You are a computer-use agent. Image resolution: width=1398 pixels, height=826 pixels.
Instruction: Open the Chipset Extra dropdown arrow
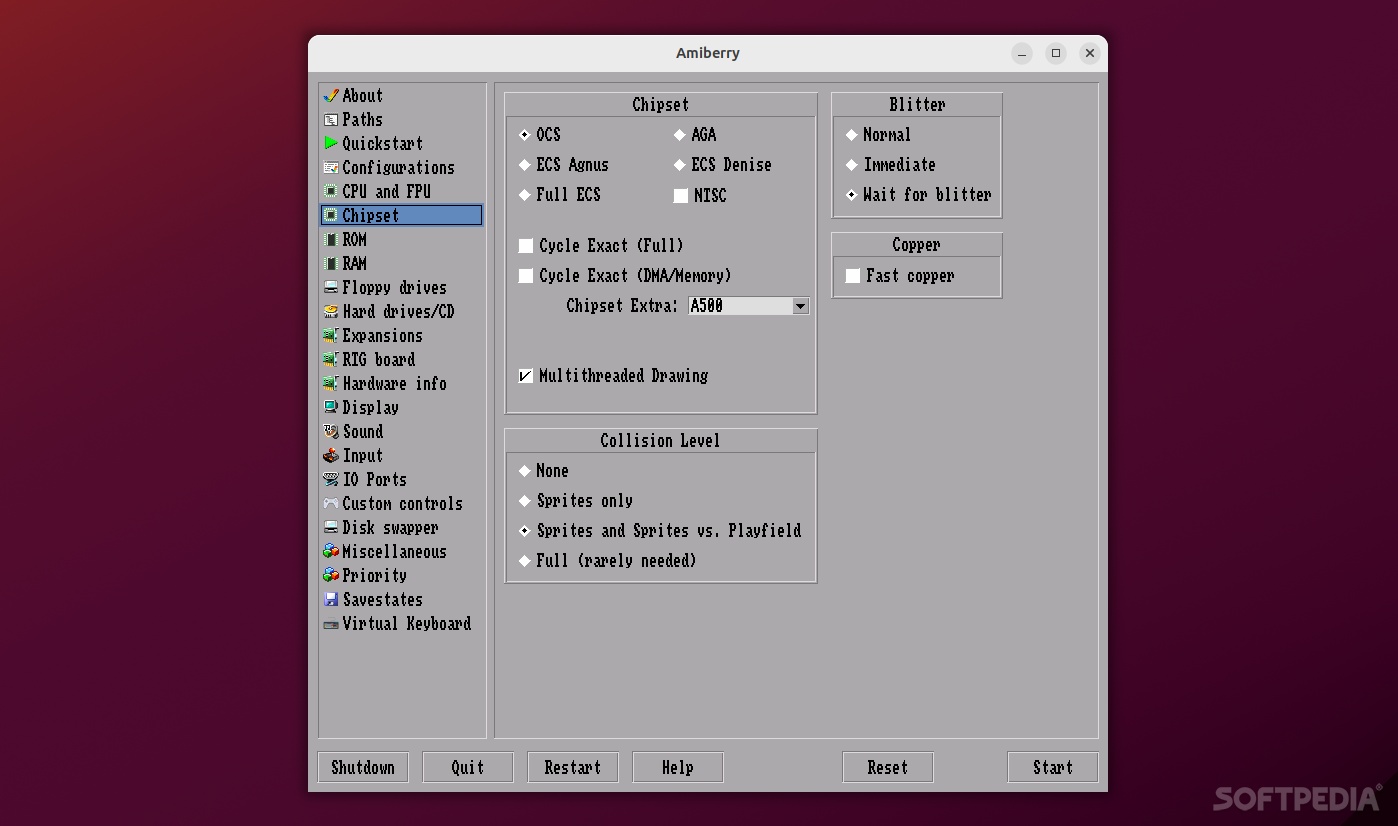(x=801, y=306)
